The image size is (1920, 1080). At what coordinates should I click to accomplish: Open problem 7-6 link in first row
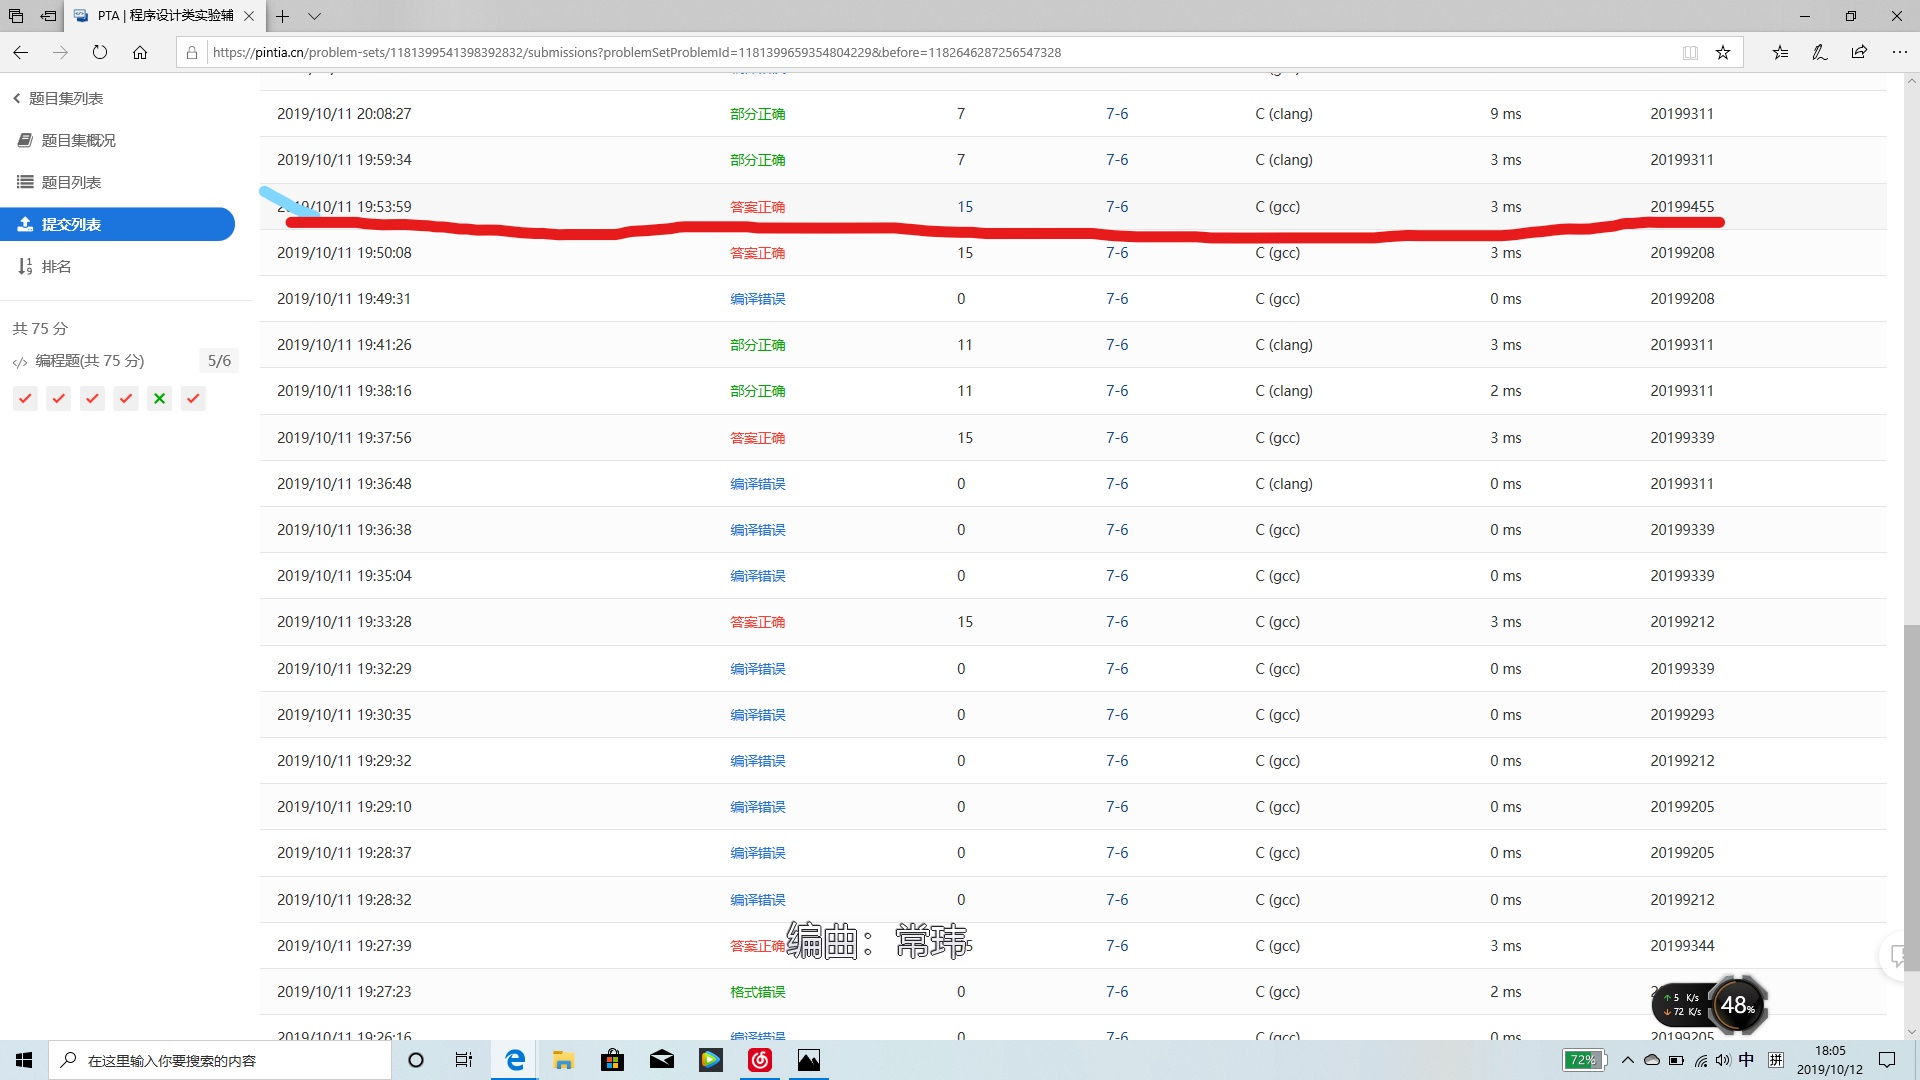click(x=1116, y=114)
